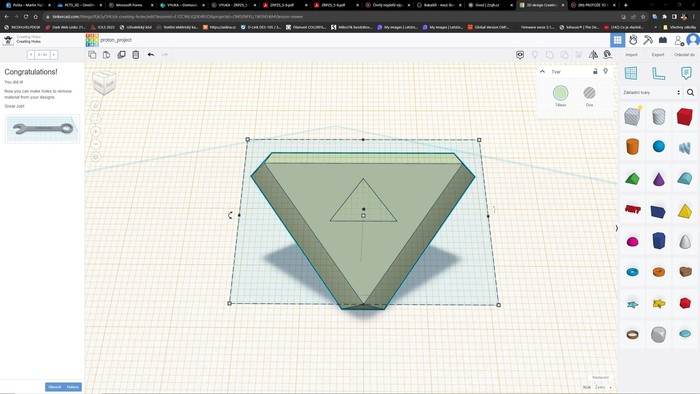Click the Mirror tool icon

(593, 54)
